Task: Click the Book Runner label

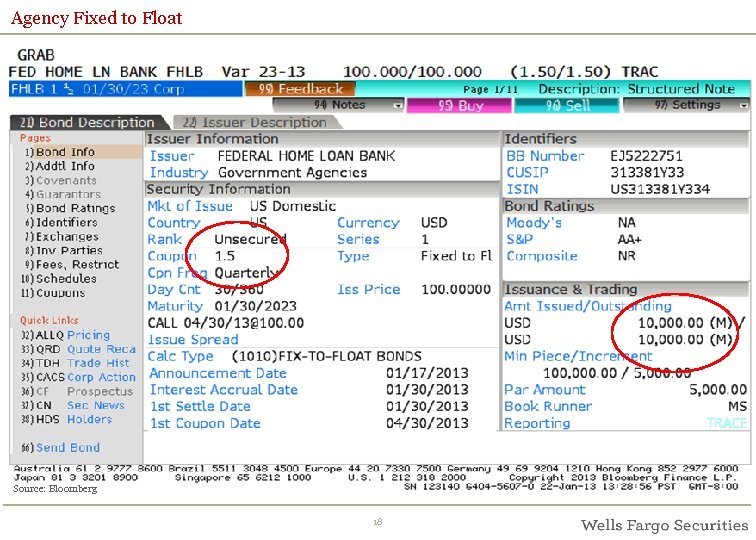Action: point(548,407)
